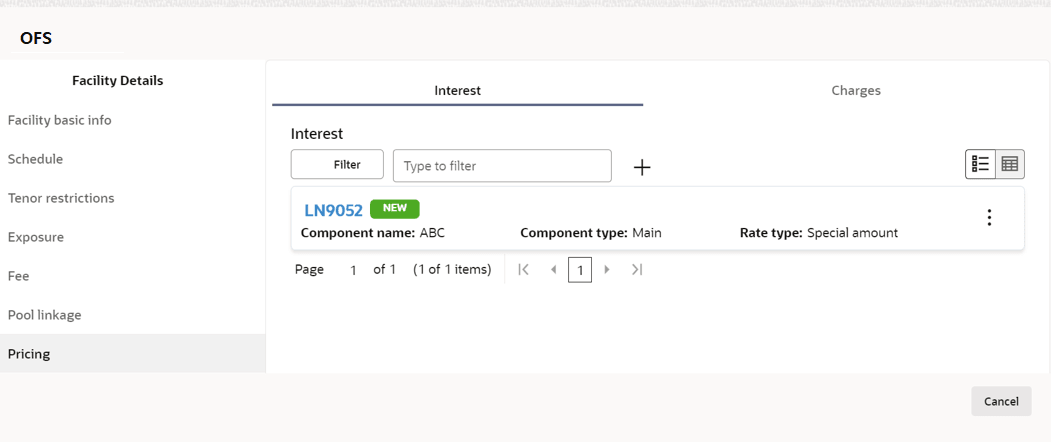Go to next page arrow

607,270
